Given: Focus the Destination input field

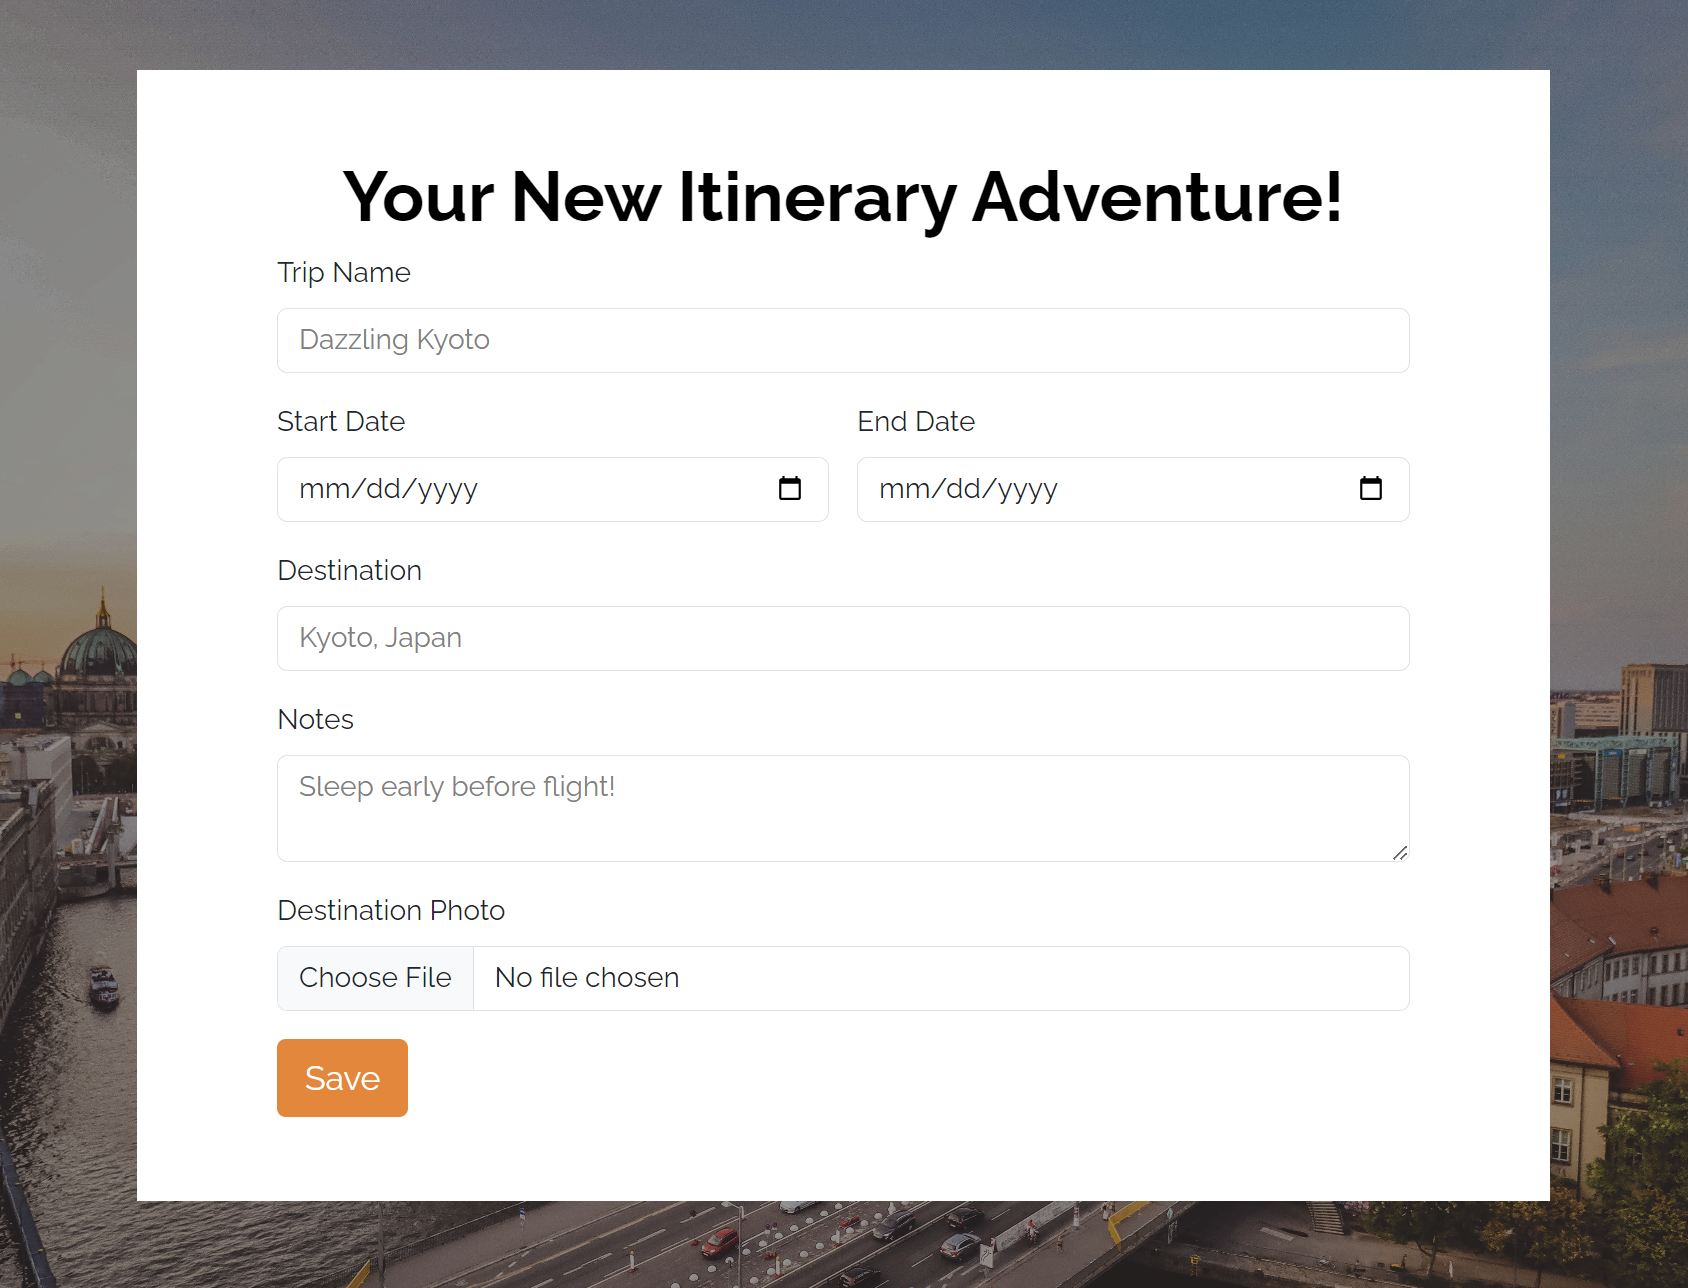Looking at the screenshot, I should [843, 638].
